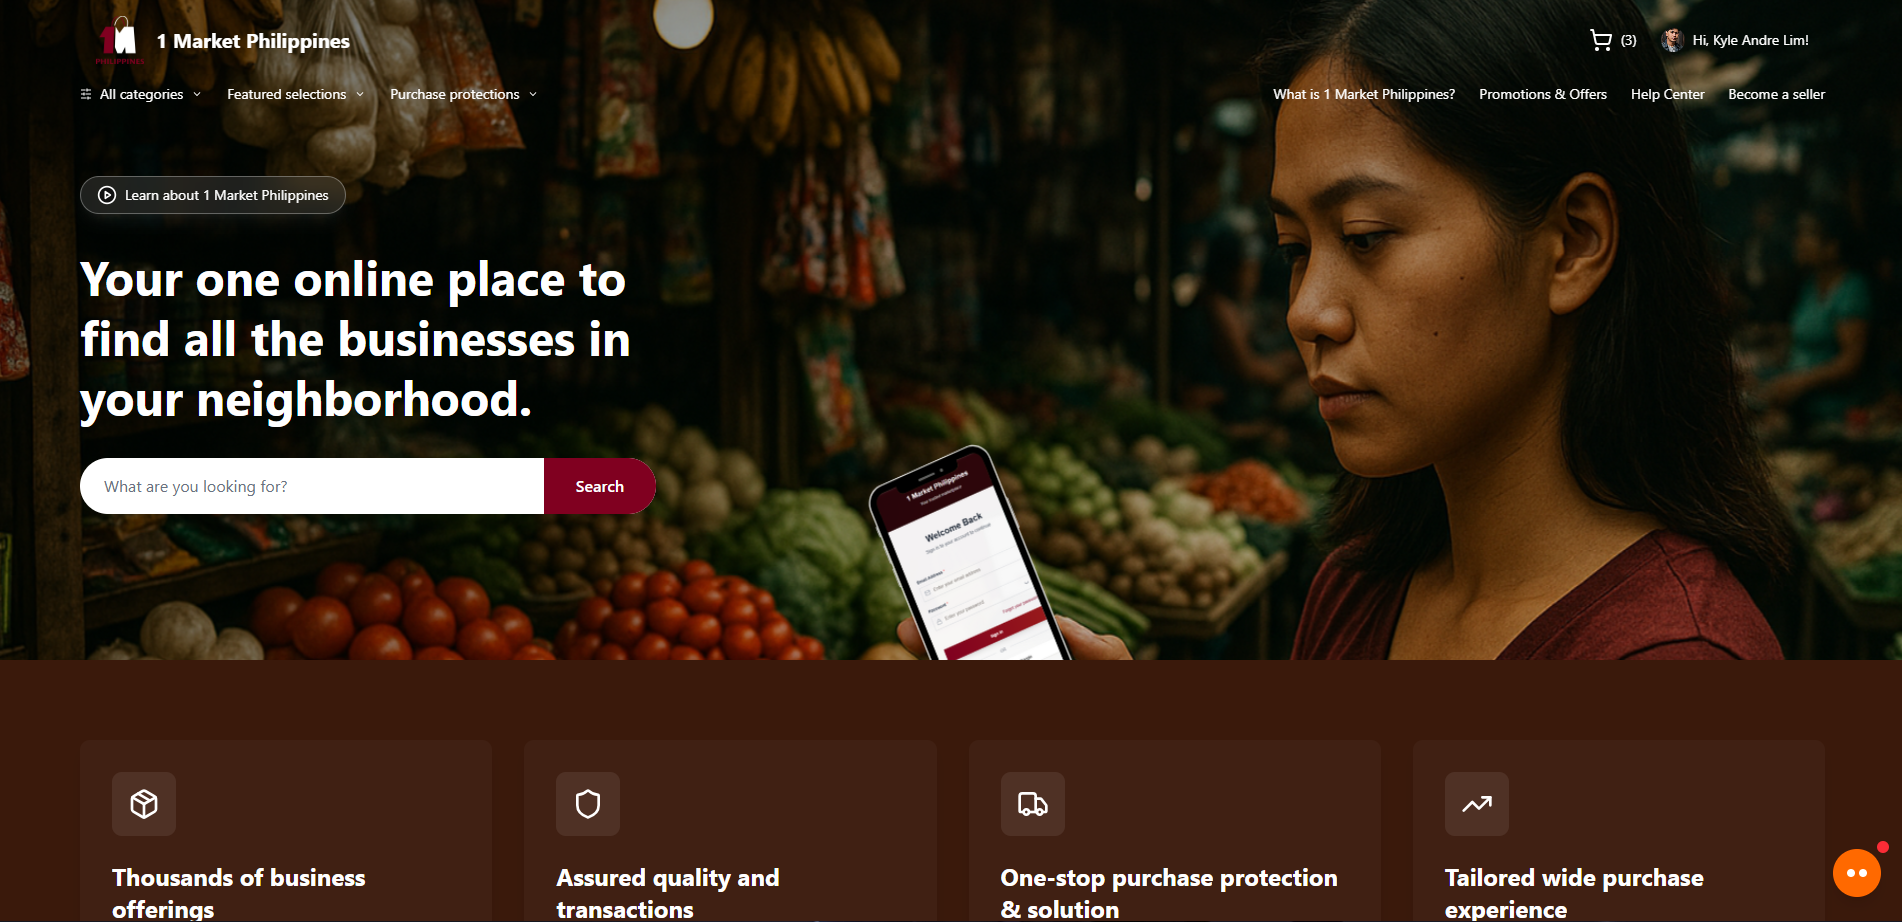Open the orange chat bubble widget
1902x922 pixels.
click(x=1857, y=873)
